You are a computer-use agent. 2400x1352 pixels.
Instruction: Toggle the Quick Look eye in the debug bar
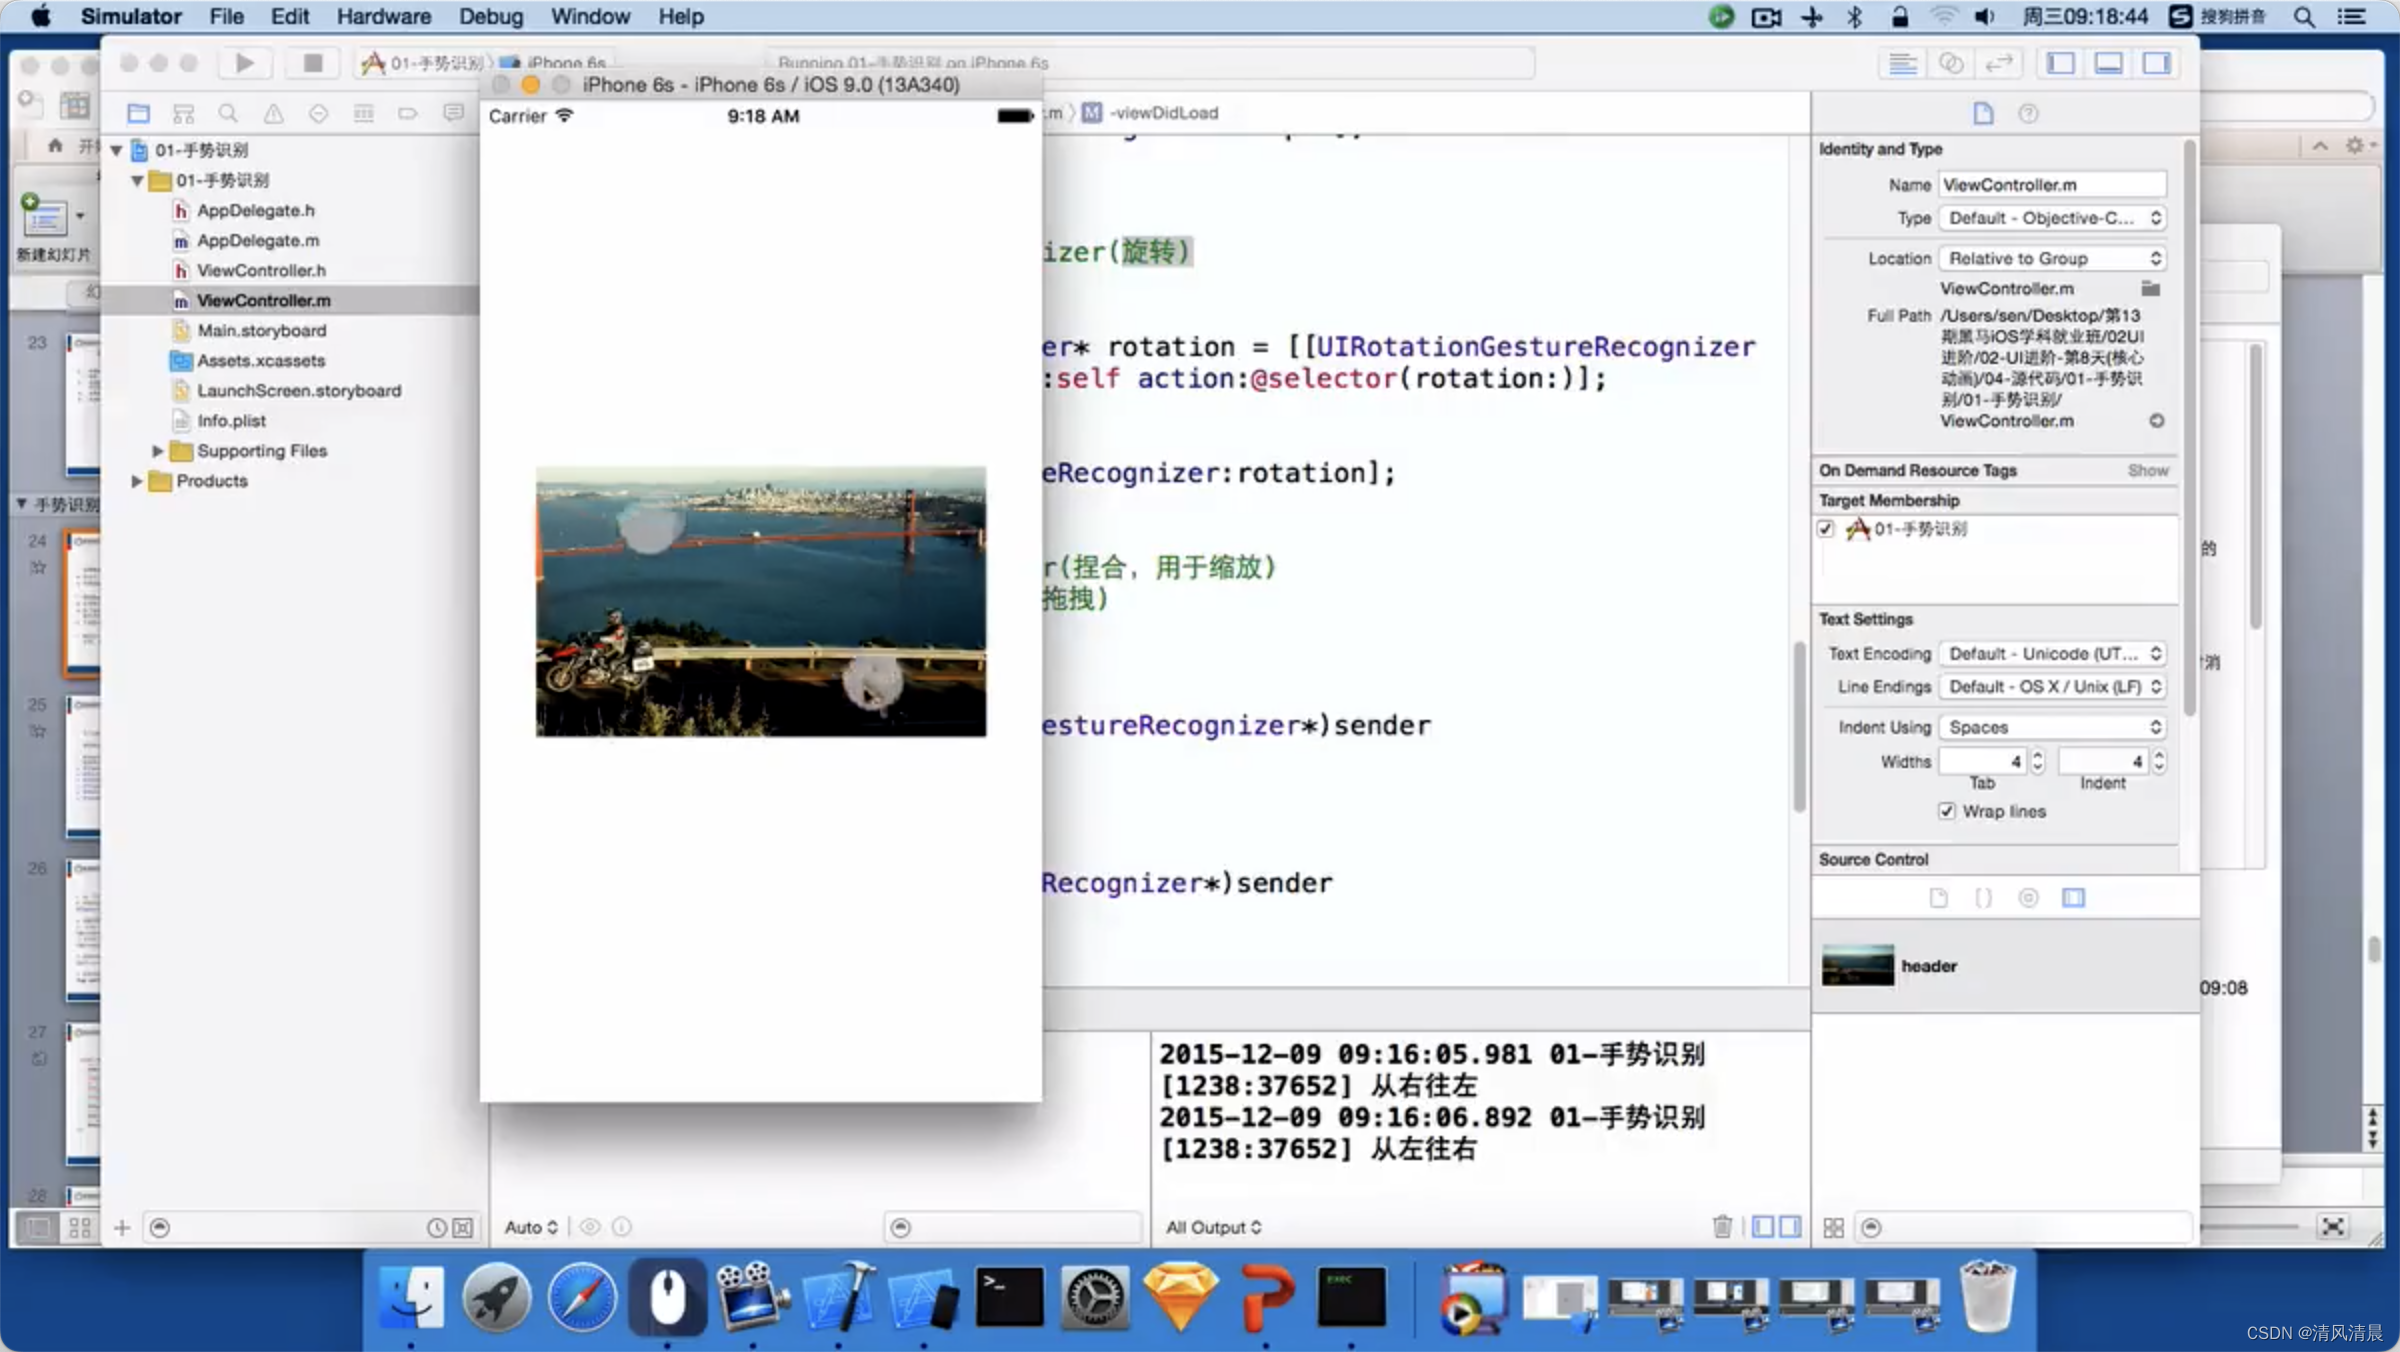coord(590,1226)
